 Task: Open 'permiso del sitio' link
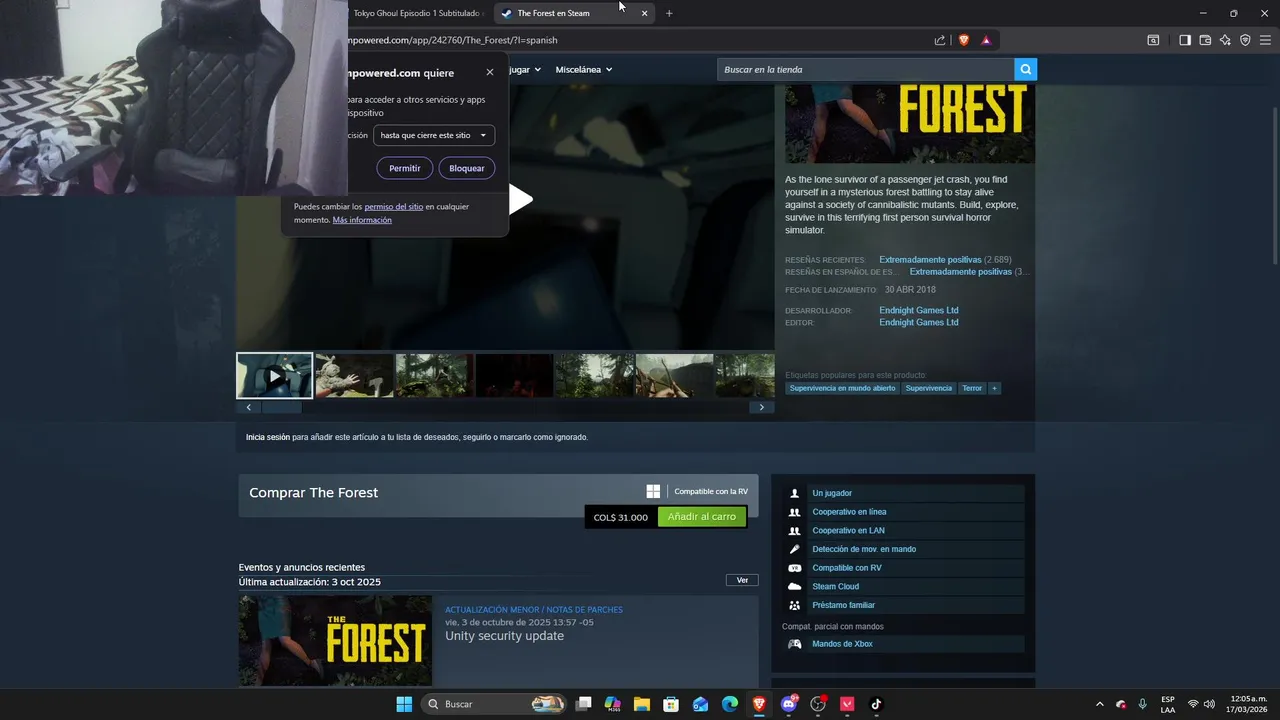click(x=394, y=206)
